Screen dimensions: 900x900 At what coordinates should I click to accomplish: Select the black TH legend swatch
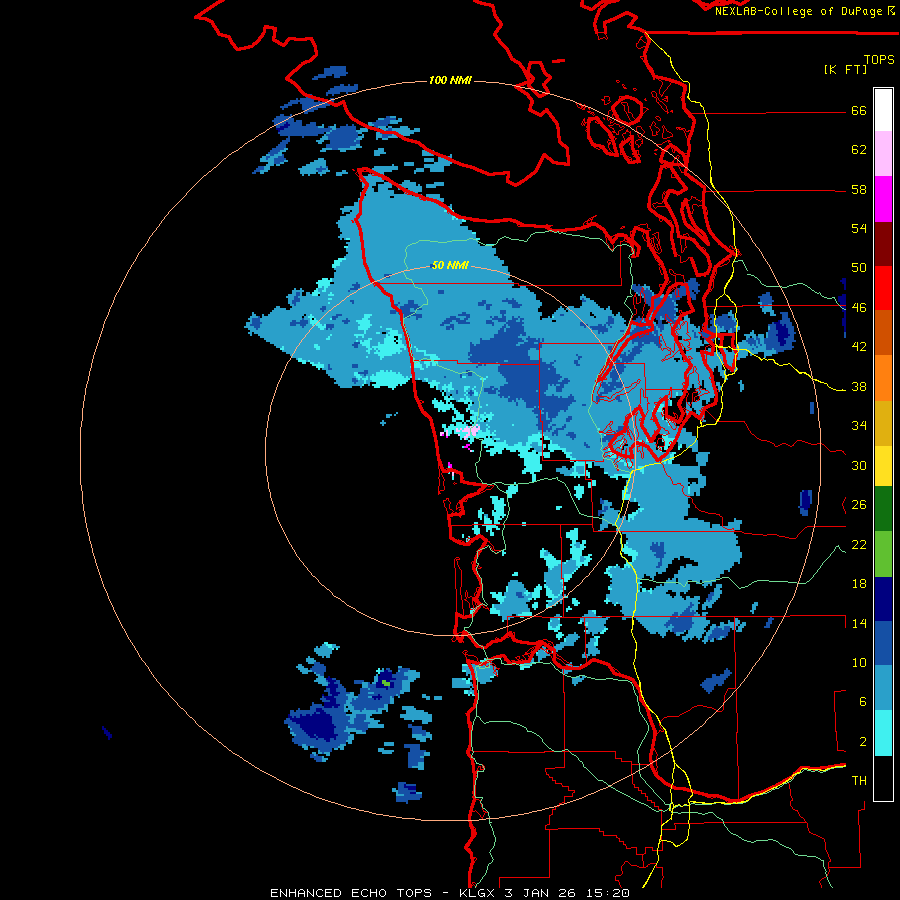(883, 778)
